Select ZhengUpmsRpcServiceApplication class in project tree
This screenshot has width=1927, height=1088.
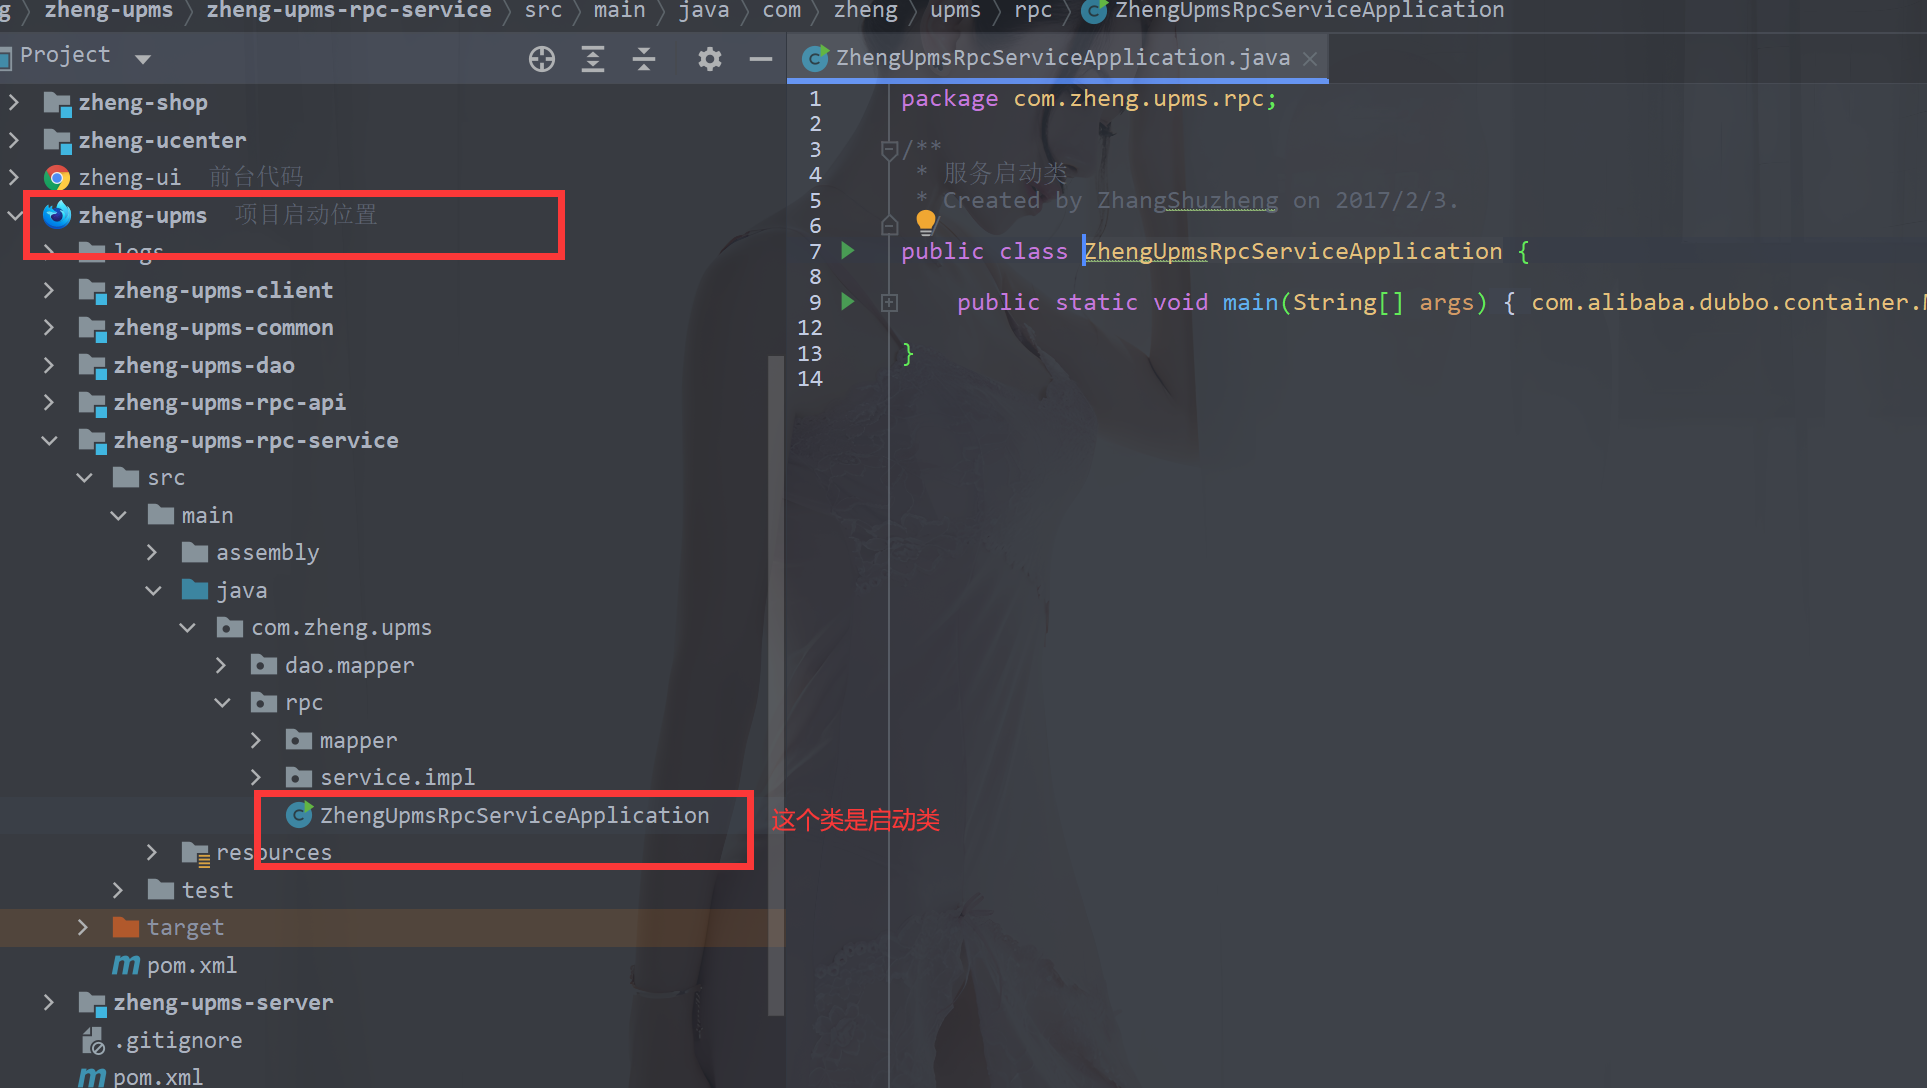514,815
